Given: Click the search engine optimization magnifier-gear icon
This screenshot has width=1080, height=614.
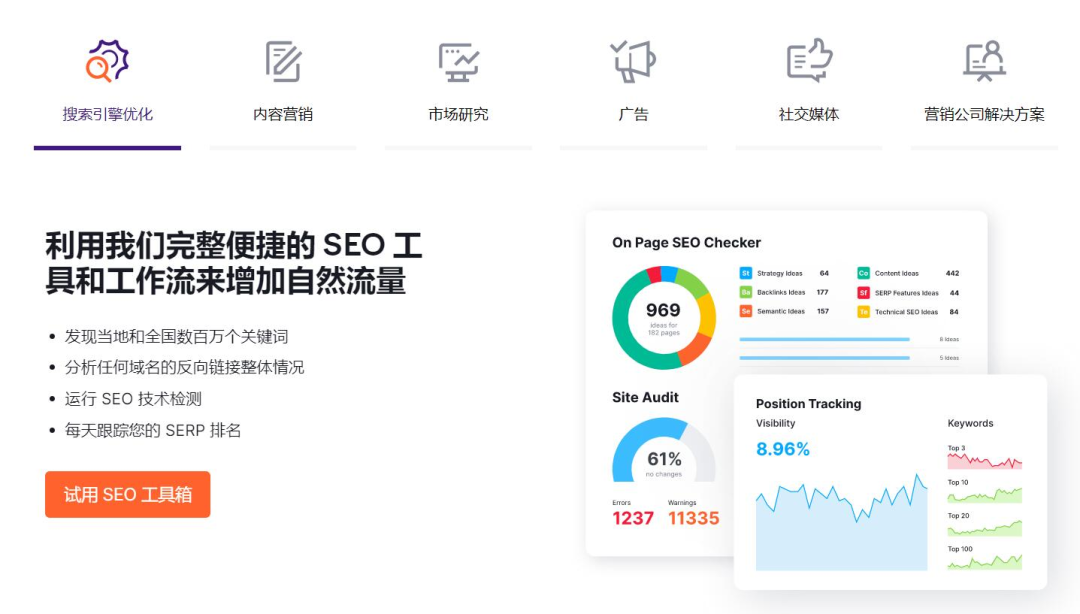Looking at the screenshot, I should (107, 61).
